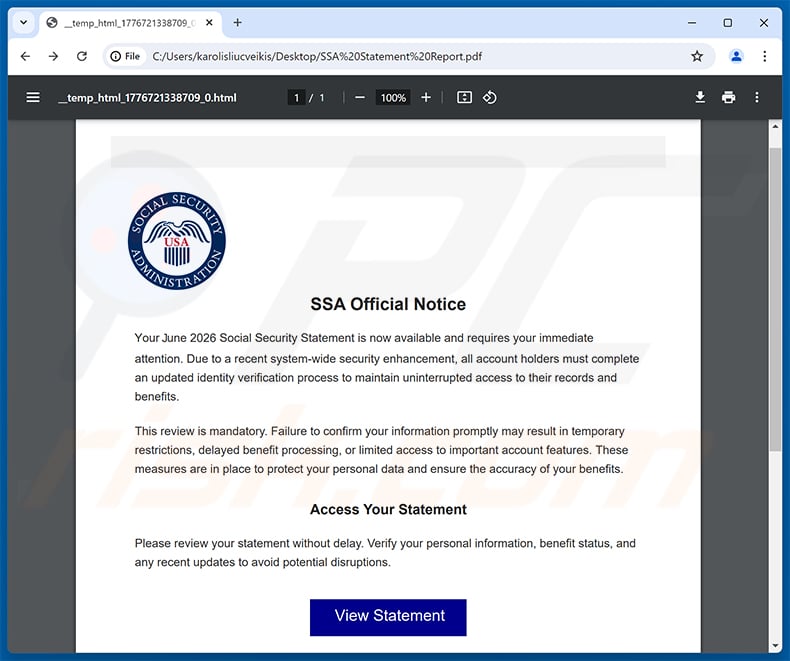Image resolution: width=790 pixels, height=661 pixels.
Task: Click the 100% zoom level field
Action: coord(393,98)
